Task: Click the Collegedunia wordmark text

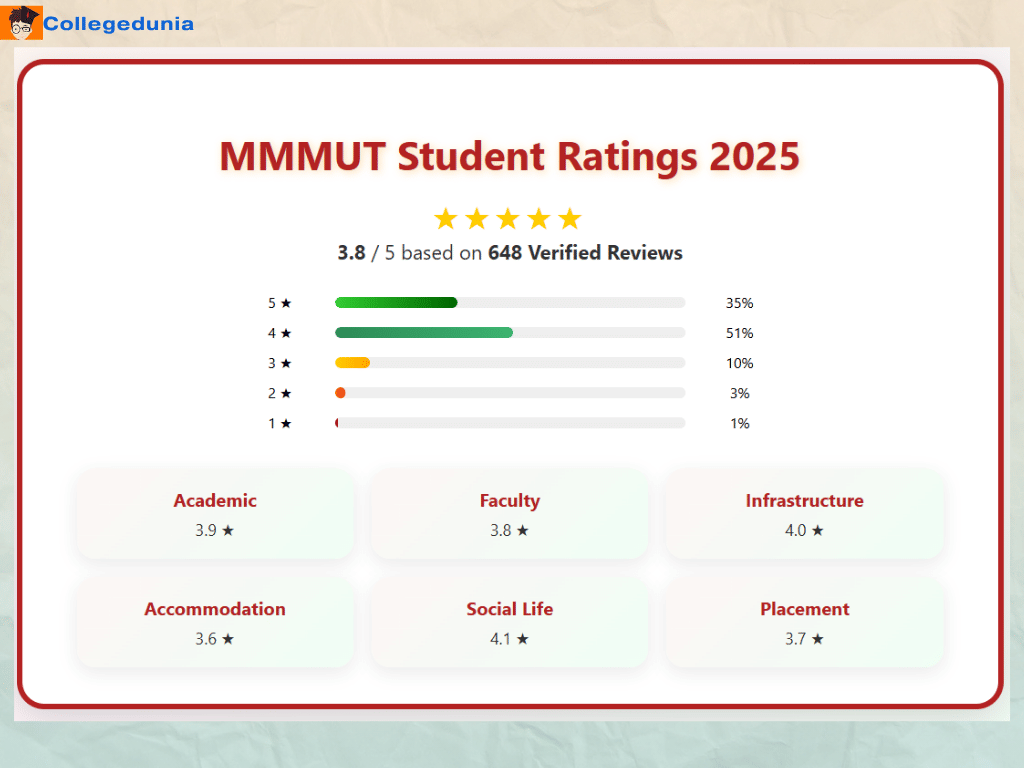Action: pyautogui.click(x=117, y=22)
